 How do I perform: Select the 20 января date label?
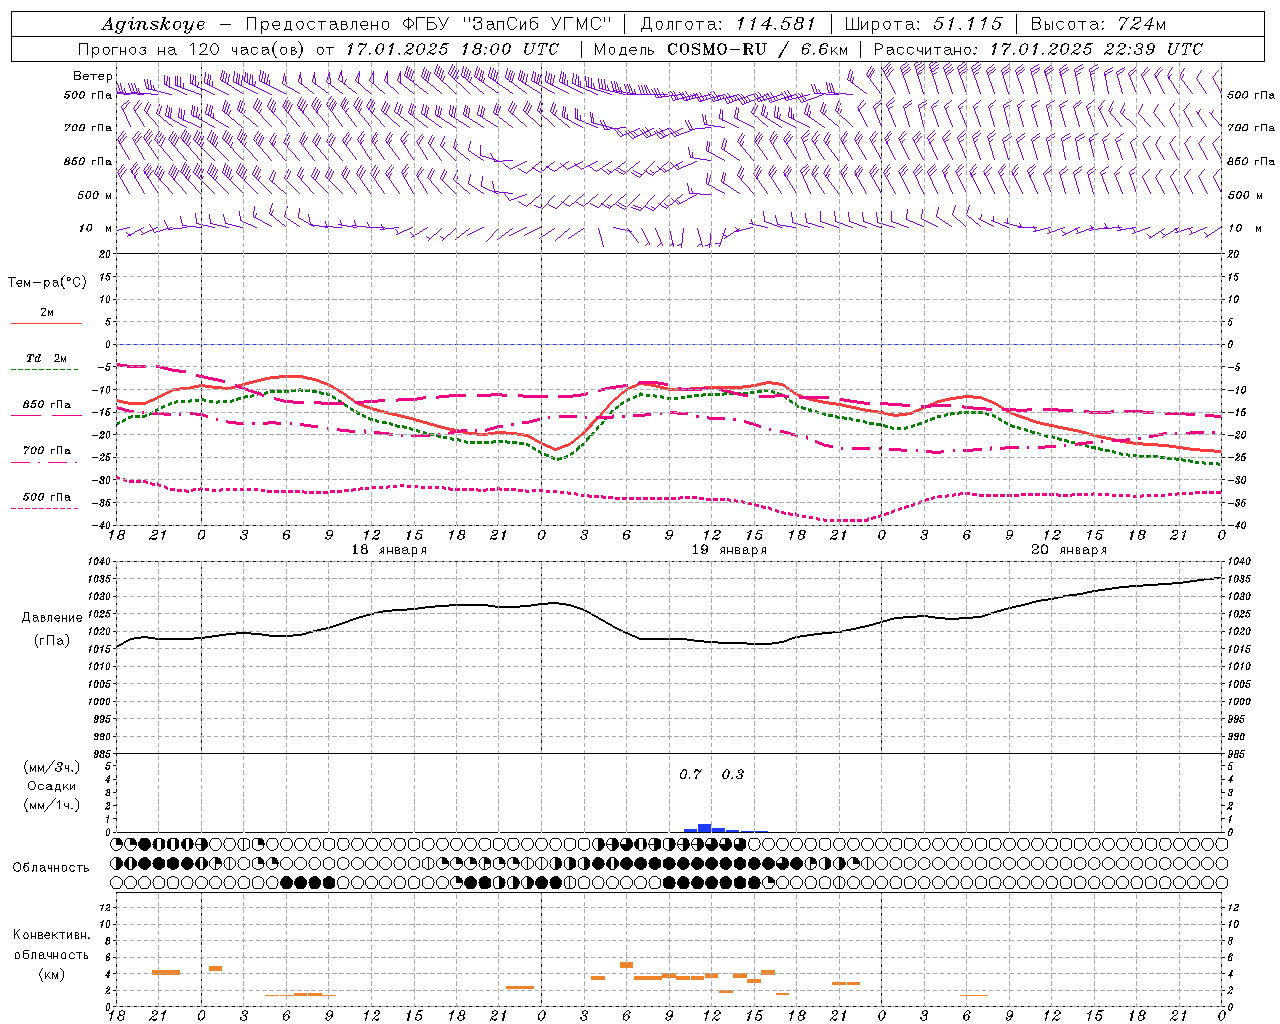1069,550
